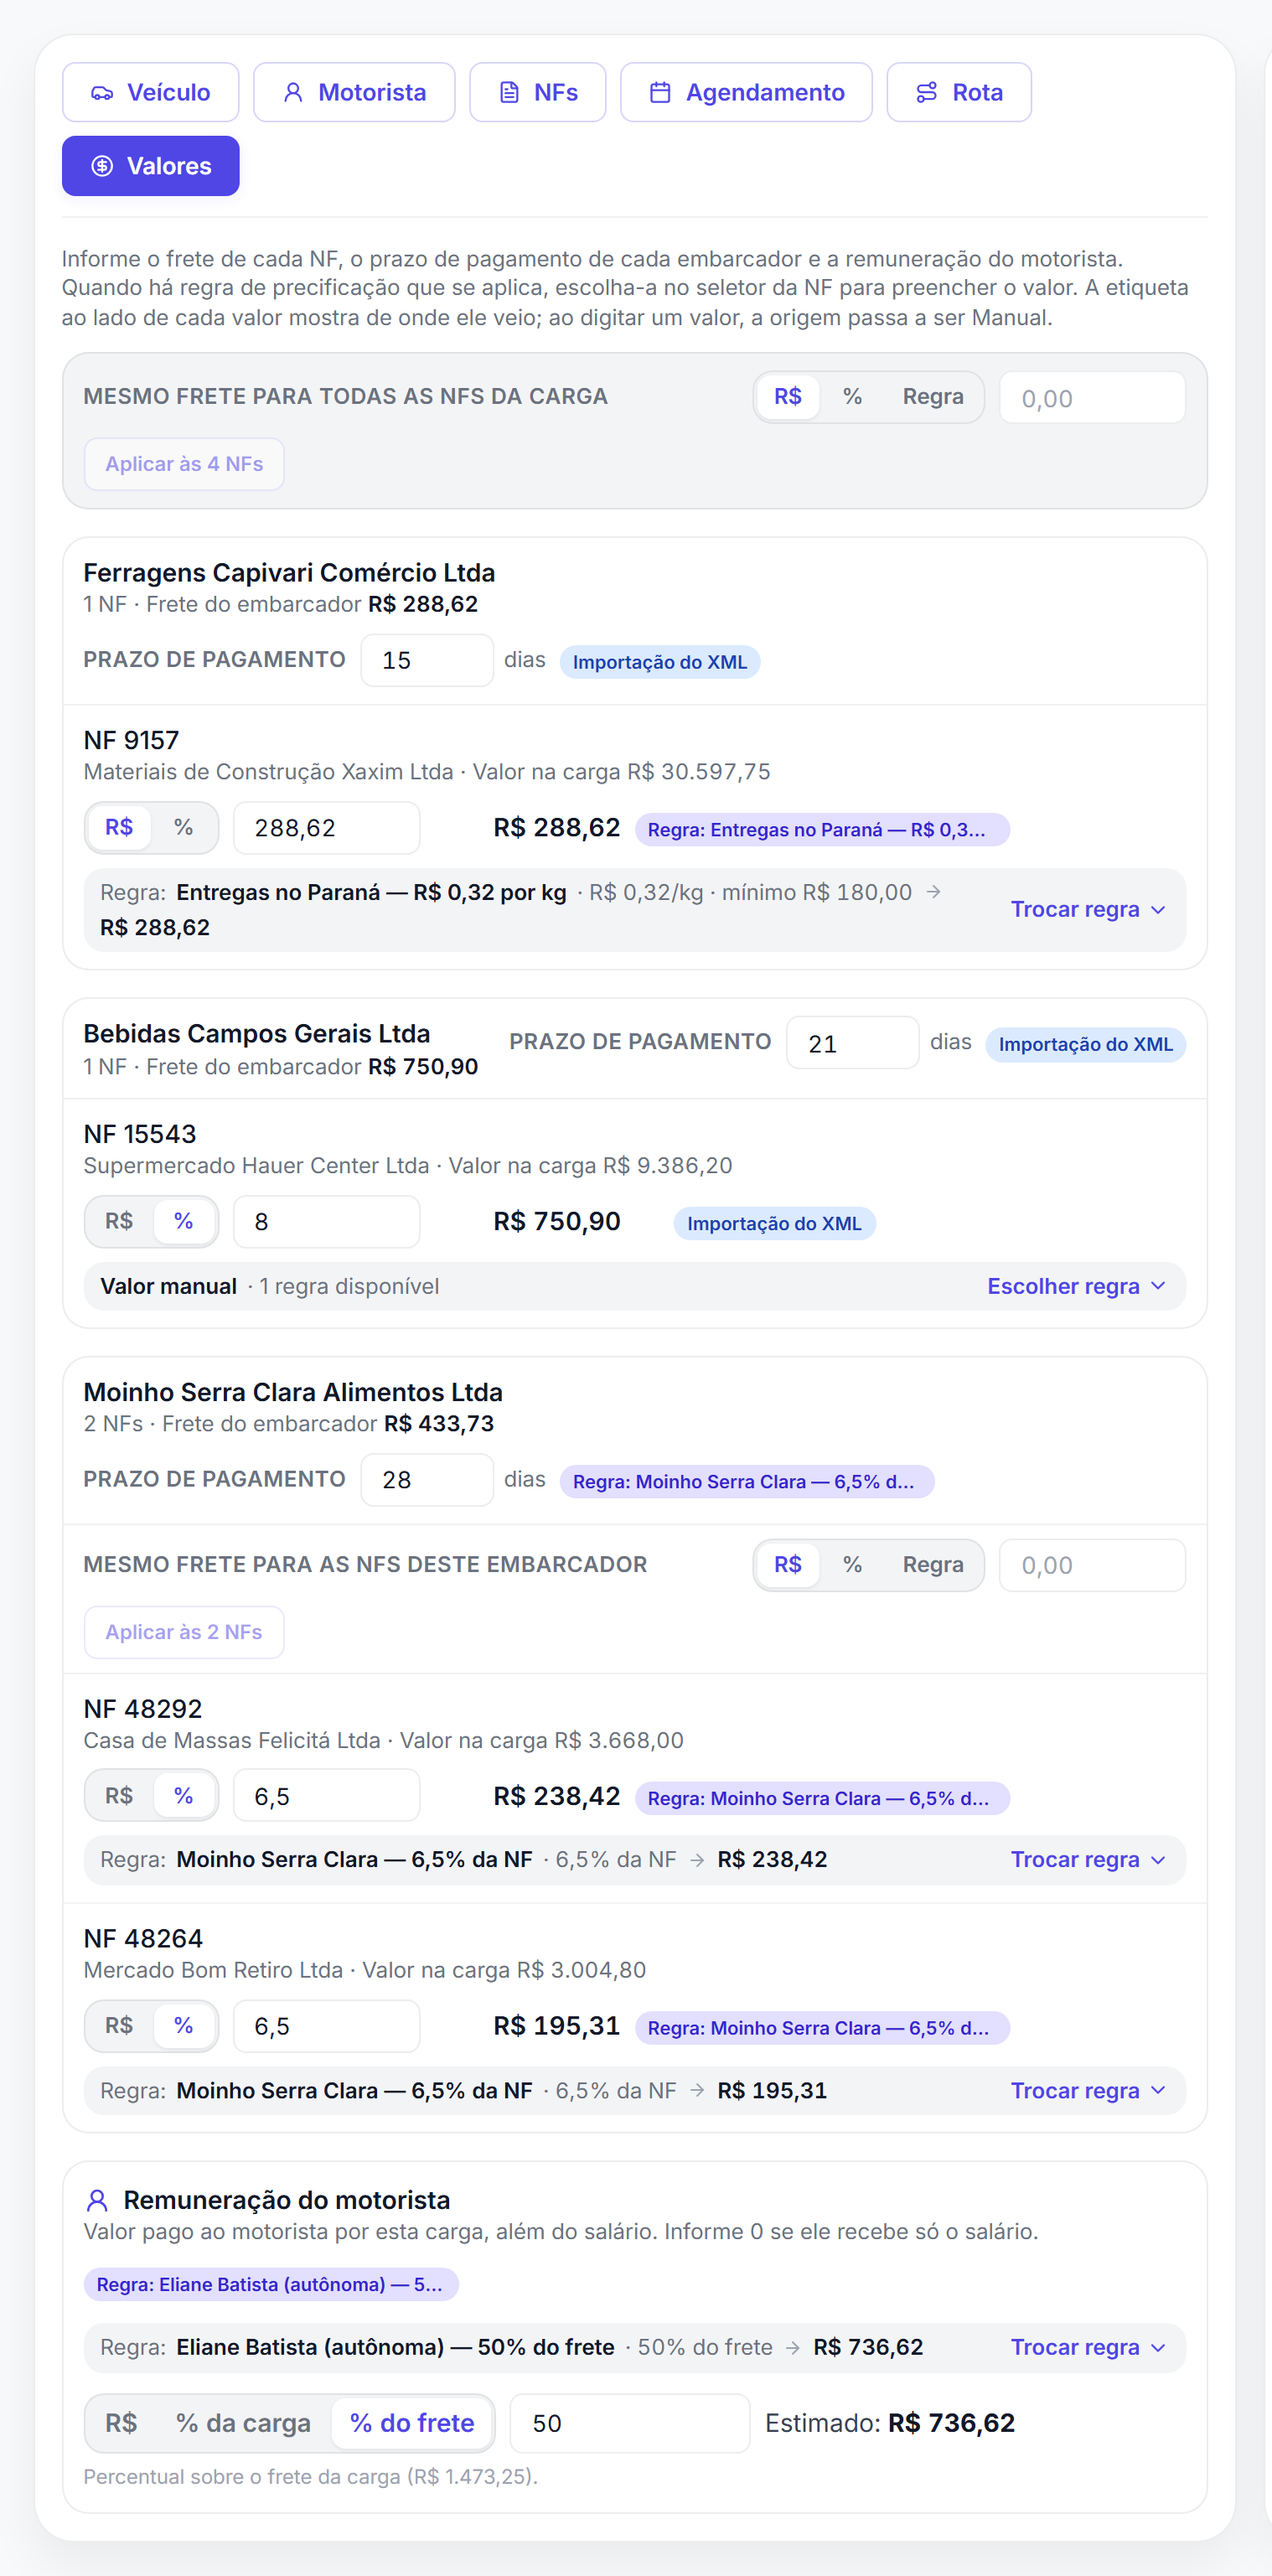1272x2576 pixels.
Task: Select R$ mode for this embarcador's NFs
Action: (788, 1565)
